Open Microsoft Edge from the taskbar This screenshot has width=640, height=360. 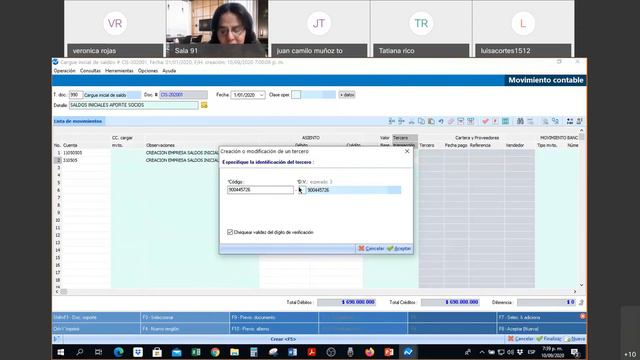[119, 352]
